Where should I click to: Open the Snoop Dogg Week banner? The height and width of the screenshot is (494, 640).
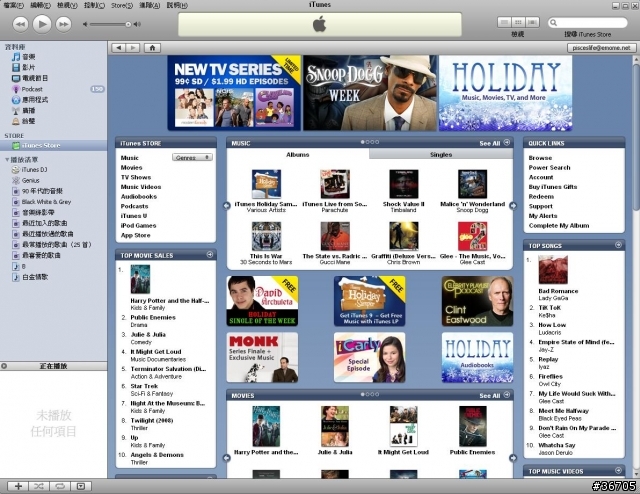370,93
